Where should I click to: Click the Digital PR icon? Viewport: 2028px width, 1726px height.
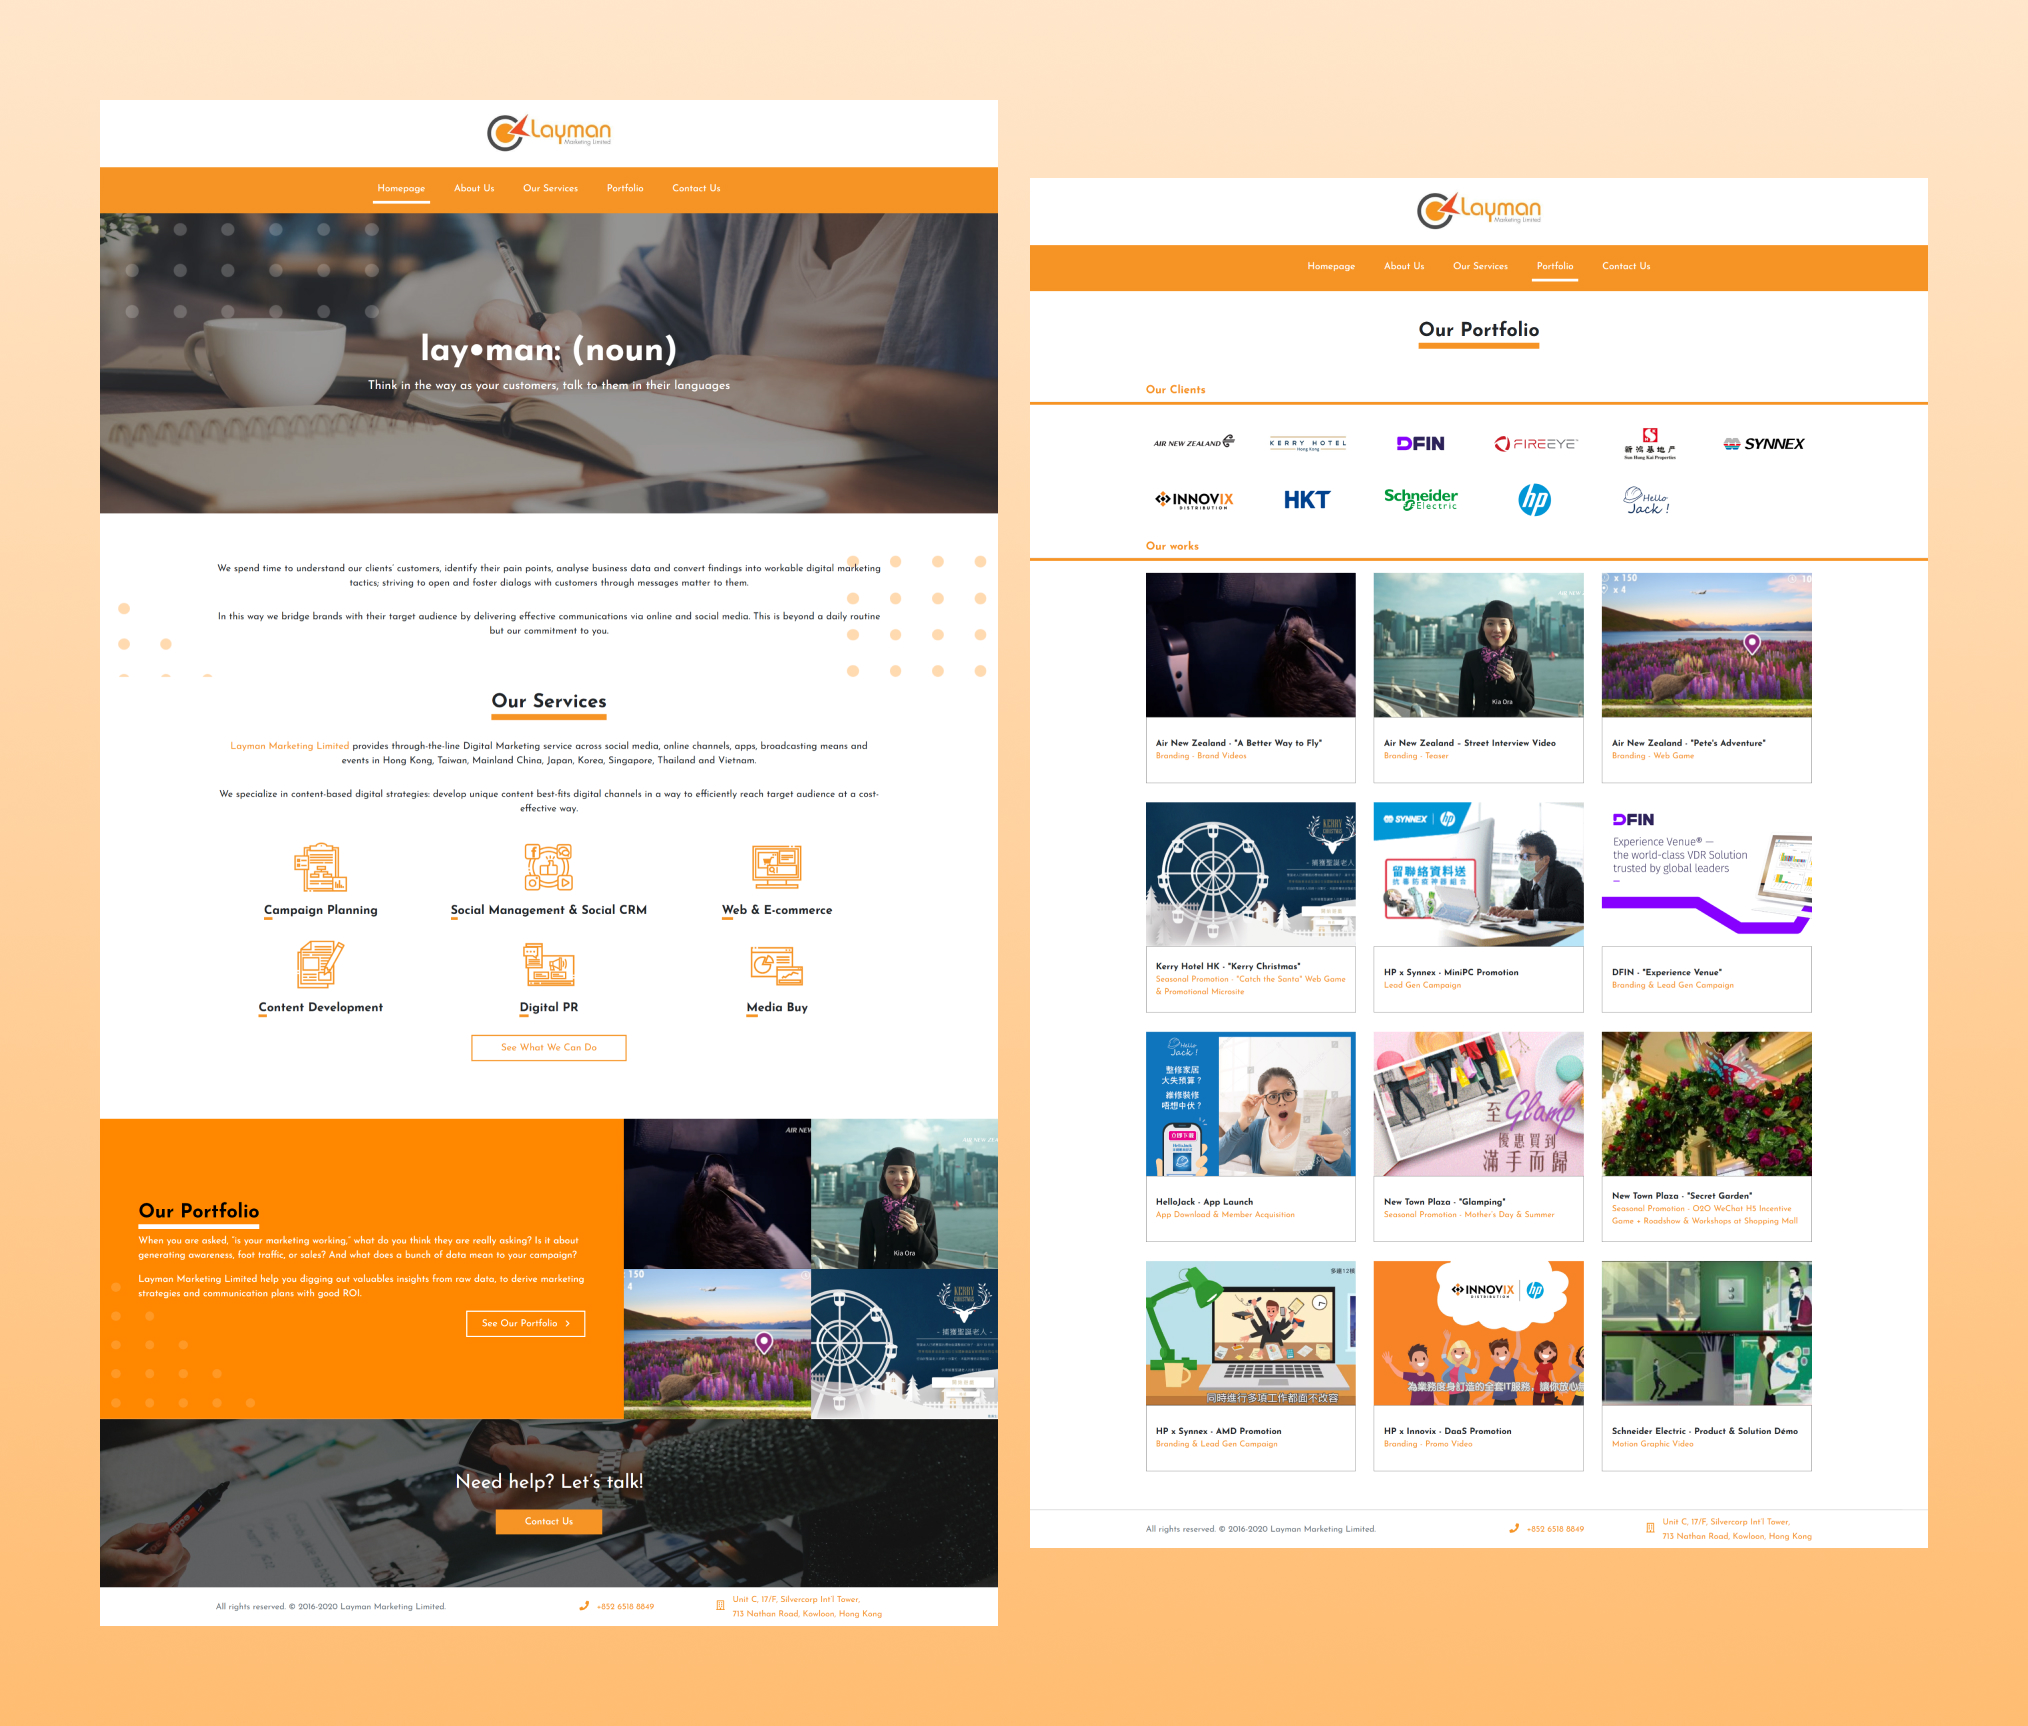click(x=548, y=965)
